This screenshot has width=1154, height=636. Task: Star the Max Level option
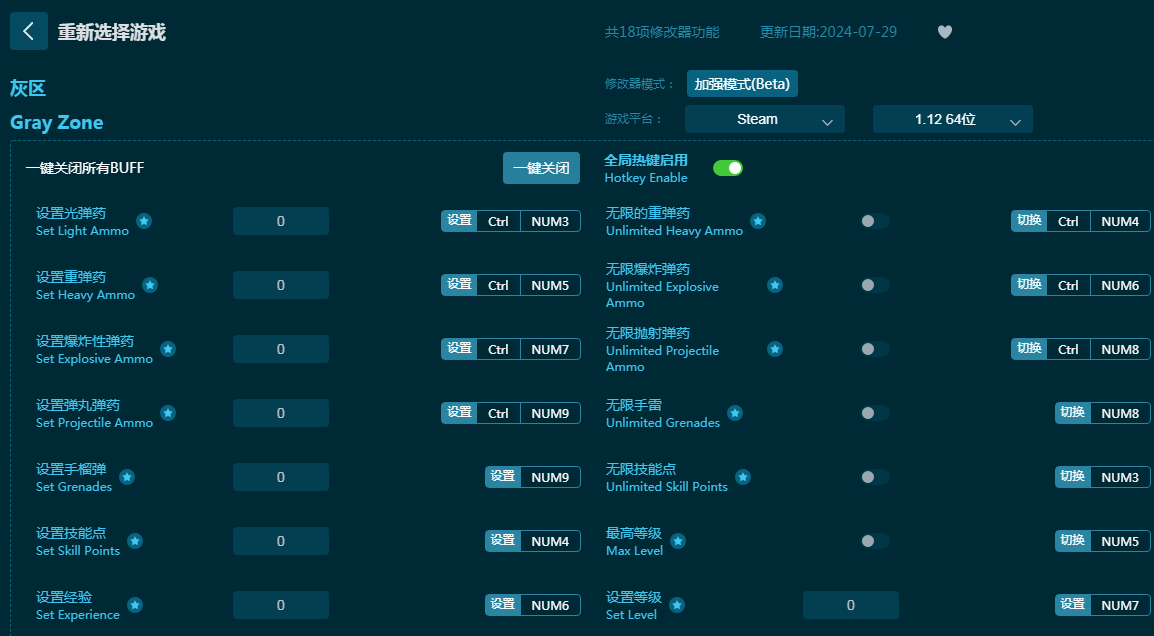(679, 541)
